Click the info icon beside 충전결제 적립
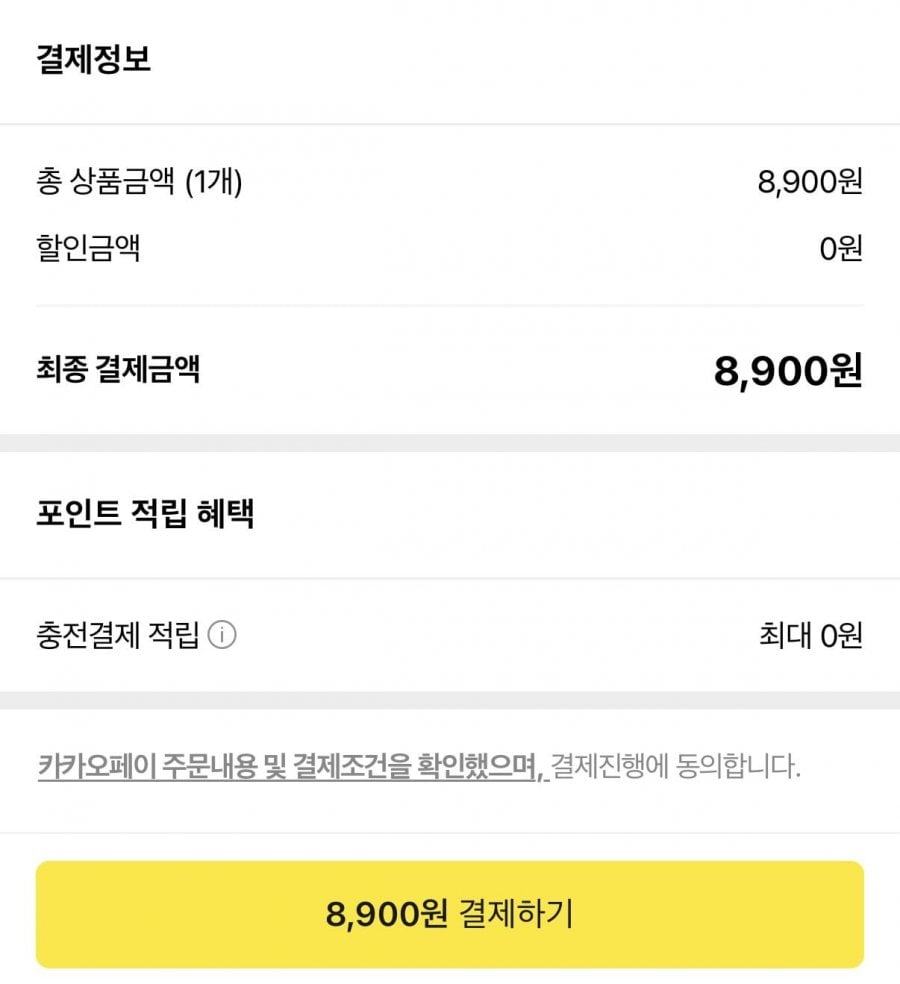900x984 pixels. click(222, 635)
